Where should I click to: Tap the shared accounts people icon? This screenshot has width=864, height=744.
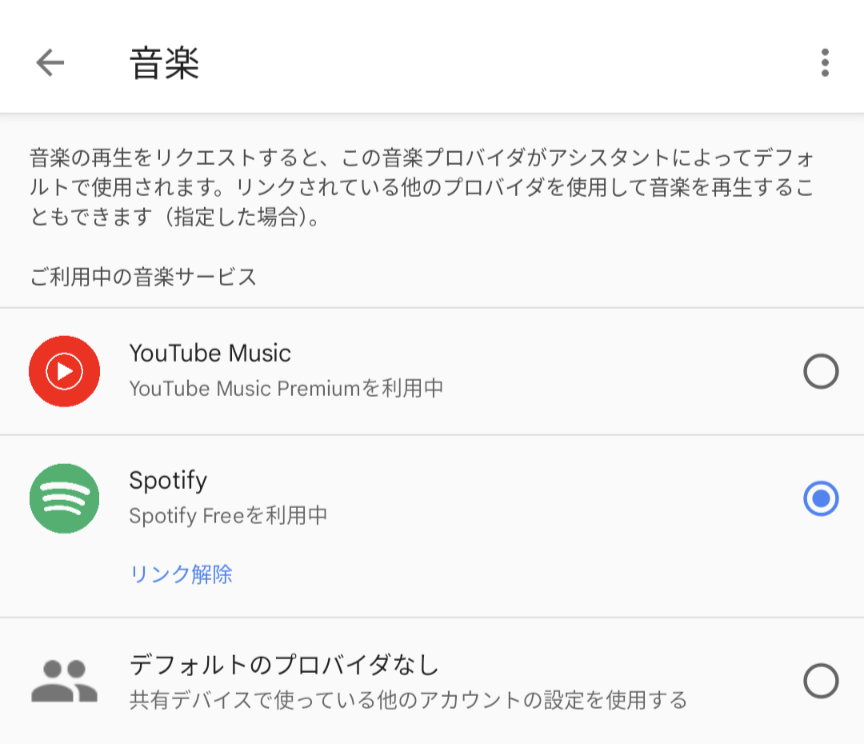tap(64, 681)
